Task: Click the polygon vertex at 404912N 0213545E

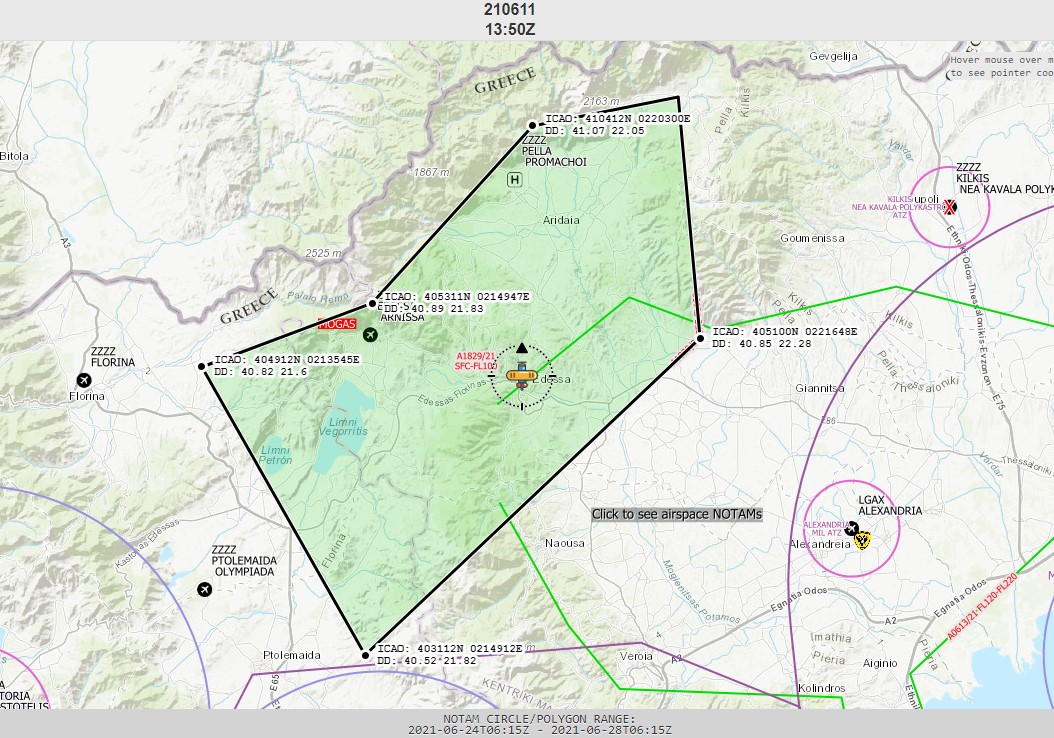Action: [x=203, y=366]
